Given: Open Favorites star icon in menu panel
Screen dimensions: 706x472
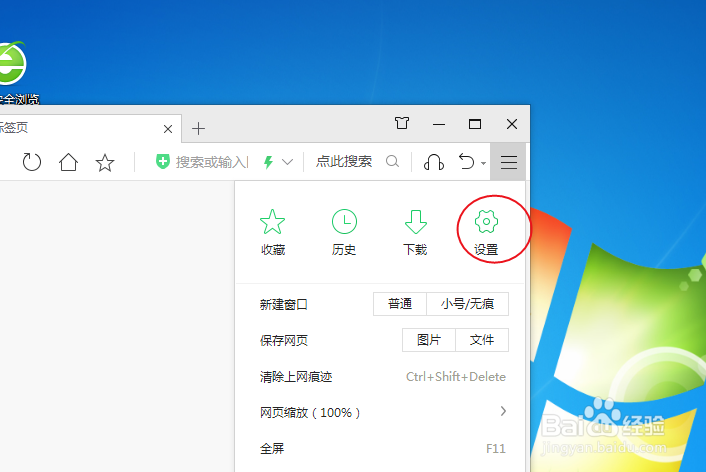Looking at the screenshot, I should pyautogui.click(x=272, y=222).
